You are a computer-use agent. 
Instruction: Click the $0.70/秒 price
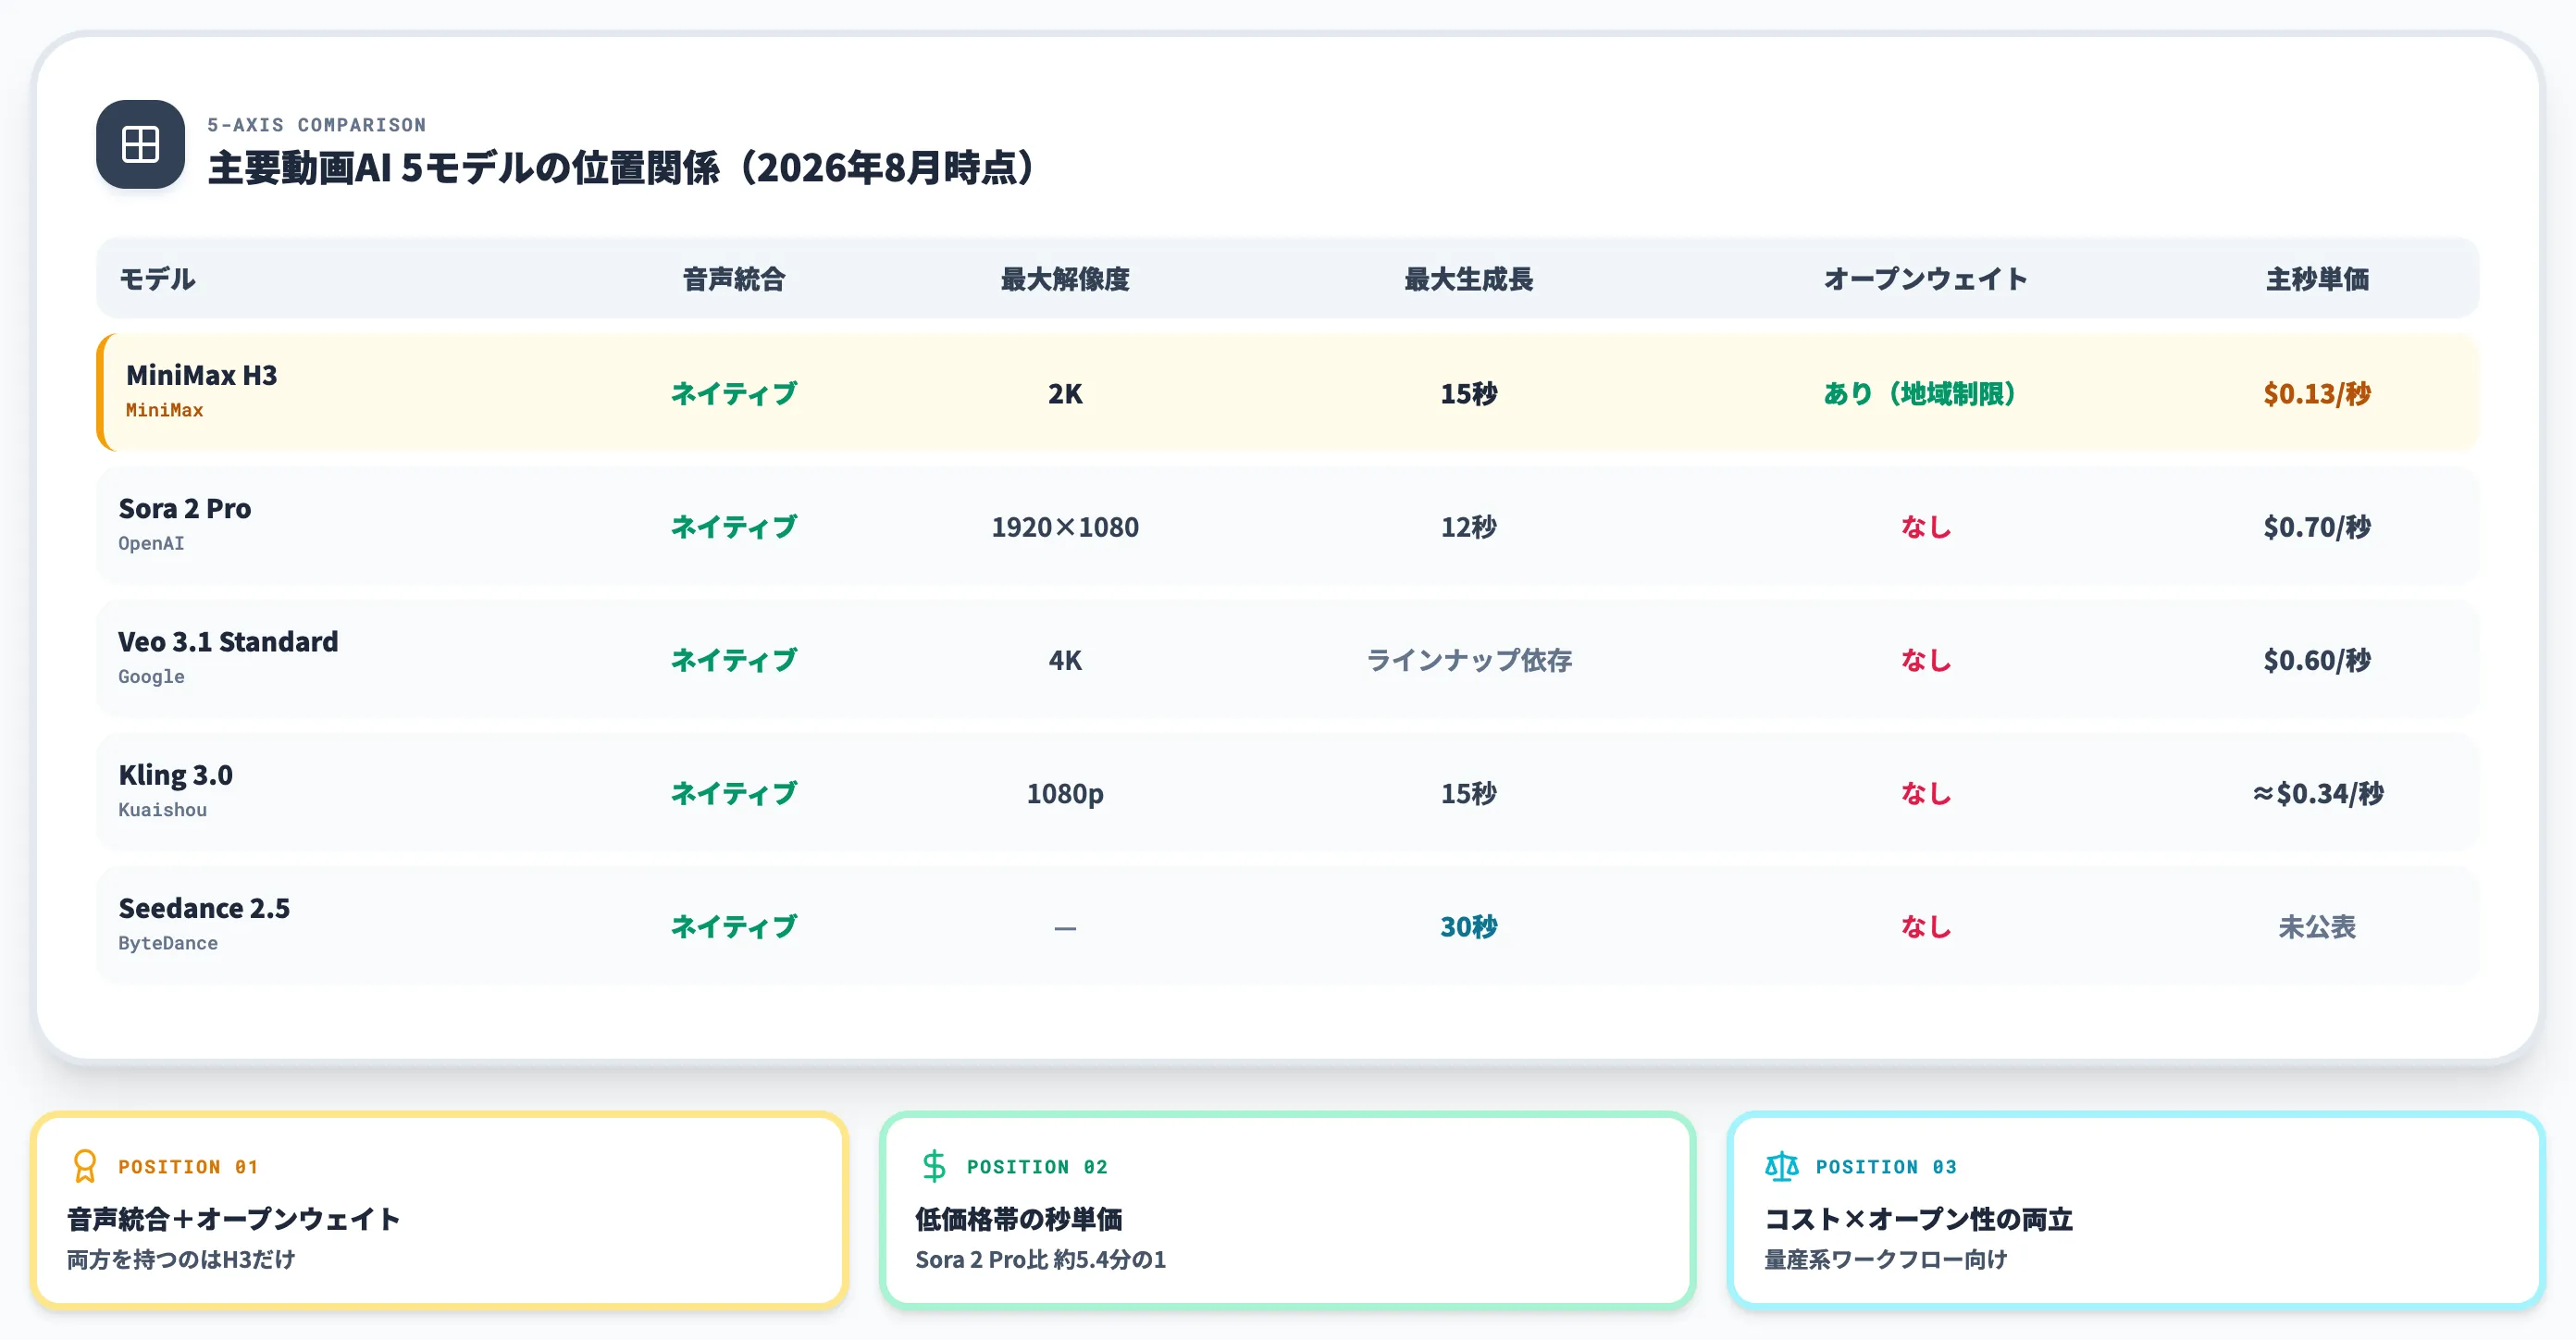(x=2318, y=527)
